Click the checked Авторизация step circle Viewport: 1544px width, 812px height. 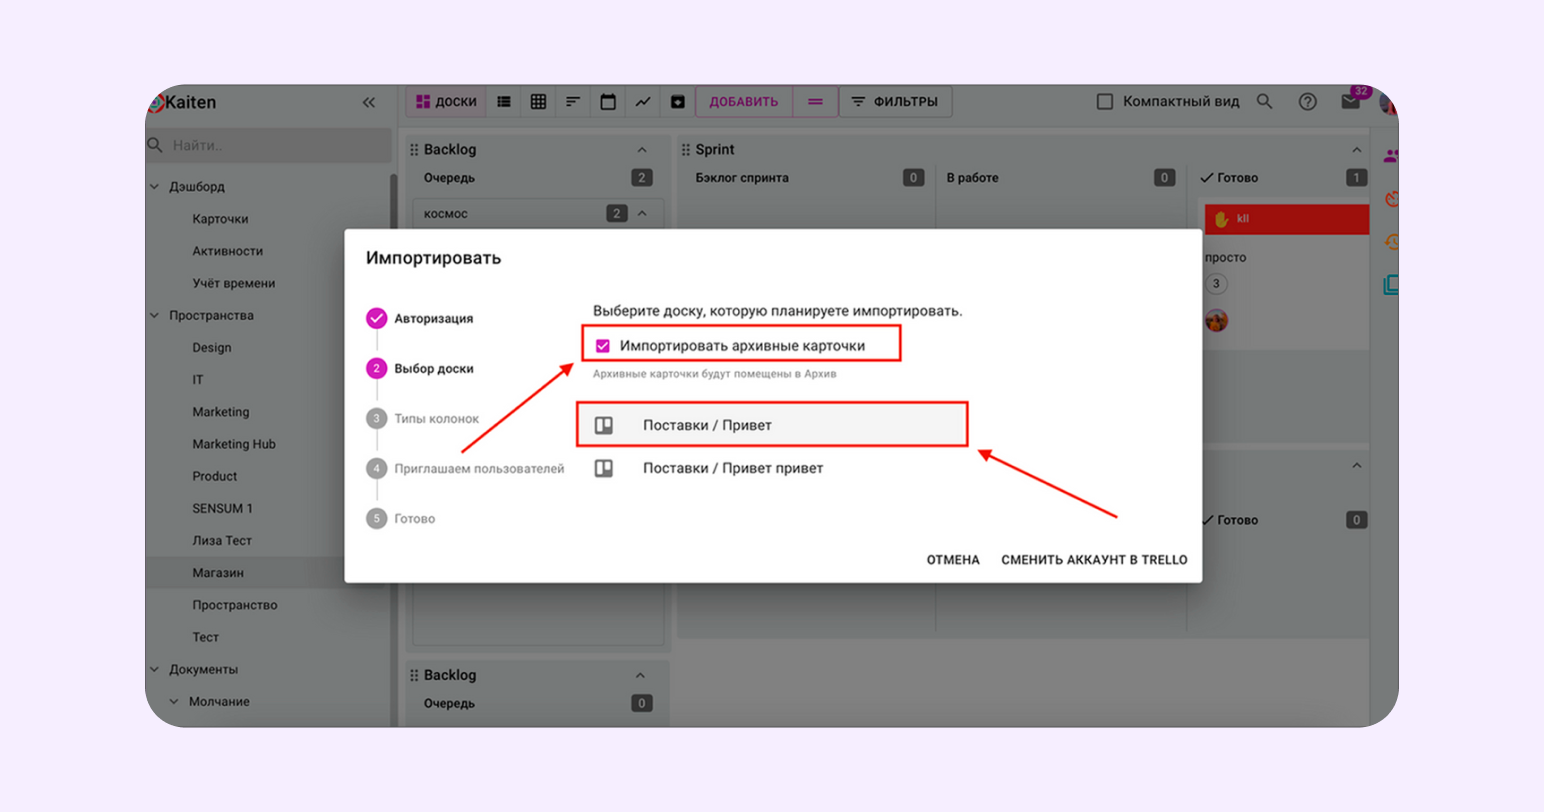(376, 318)
